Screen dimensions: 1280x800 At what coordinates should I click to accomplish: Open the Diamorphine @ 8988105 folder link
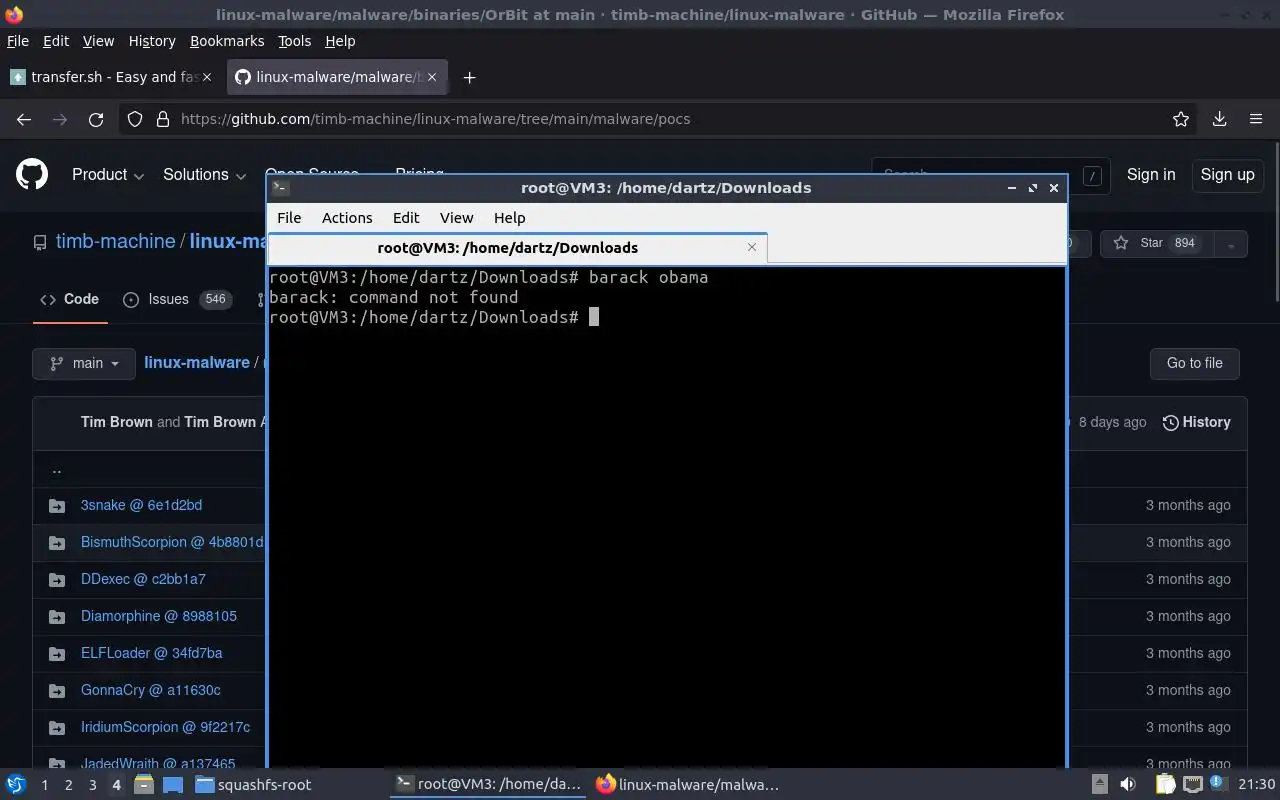[159, 616]
